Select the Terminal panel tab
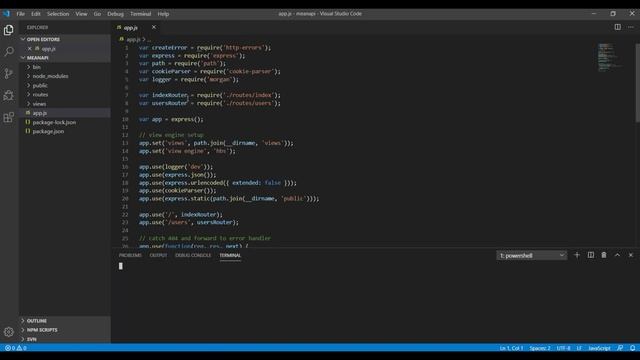This screenshot has width=640, height=360. [230, 256]
